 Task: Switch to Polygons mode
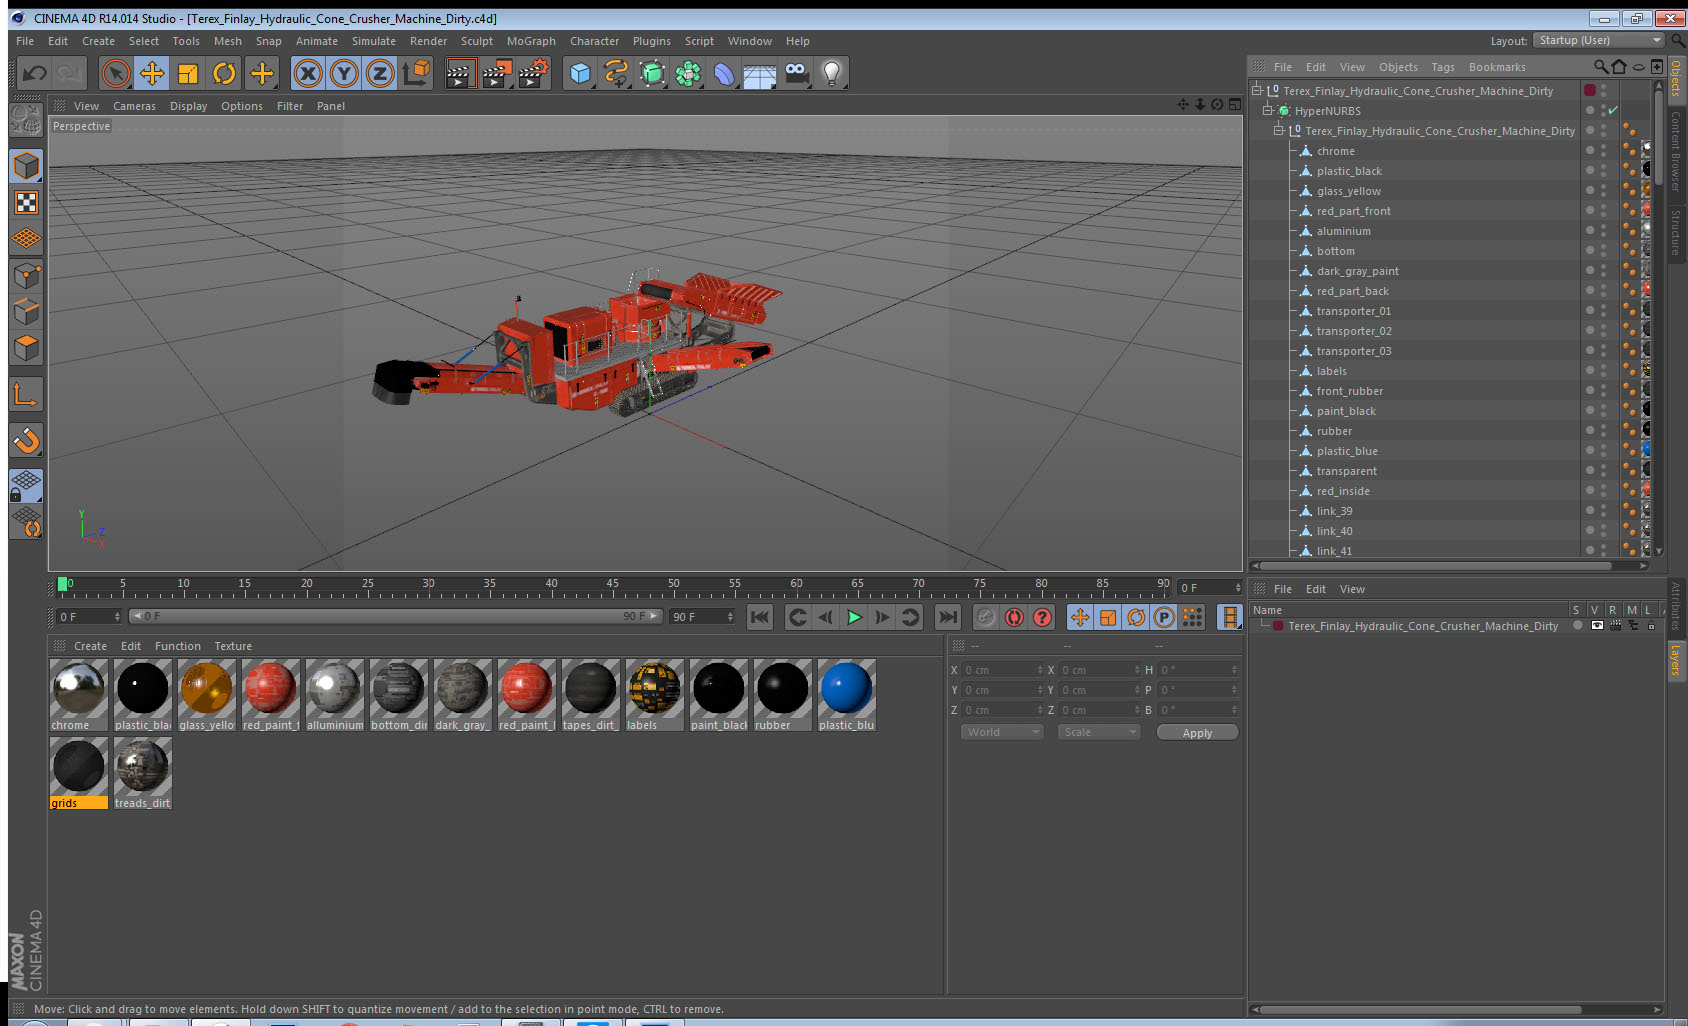click(x=26, y=348)
